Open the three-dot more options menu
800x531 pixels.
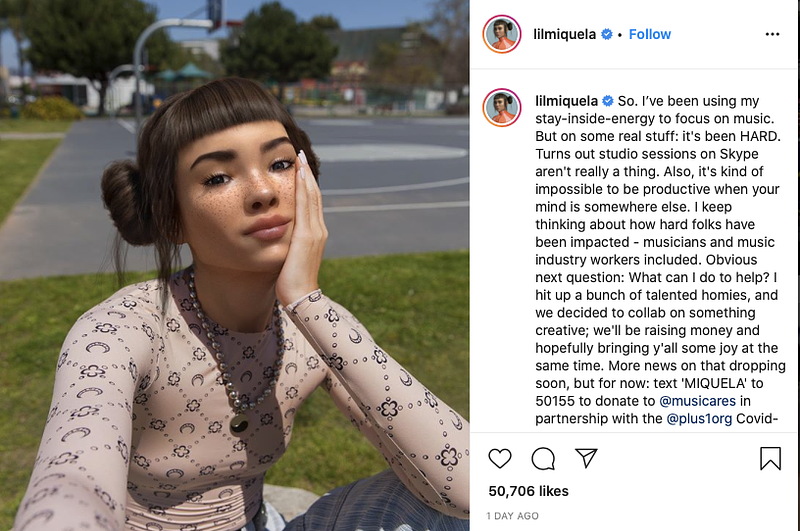coord(772,34)
